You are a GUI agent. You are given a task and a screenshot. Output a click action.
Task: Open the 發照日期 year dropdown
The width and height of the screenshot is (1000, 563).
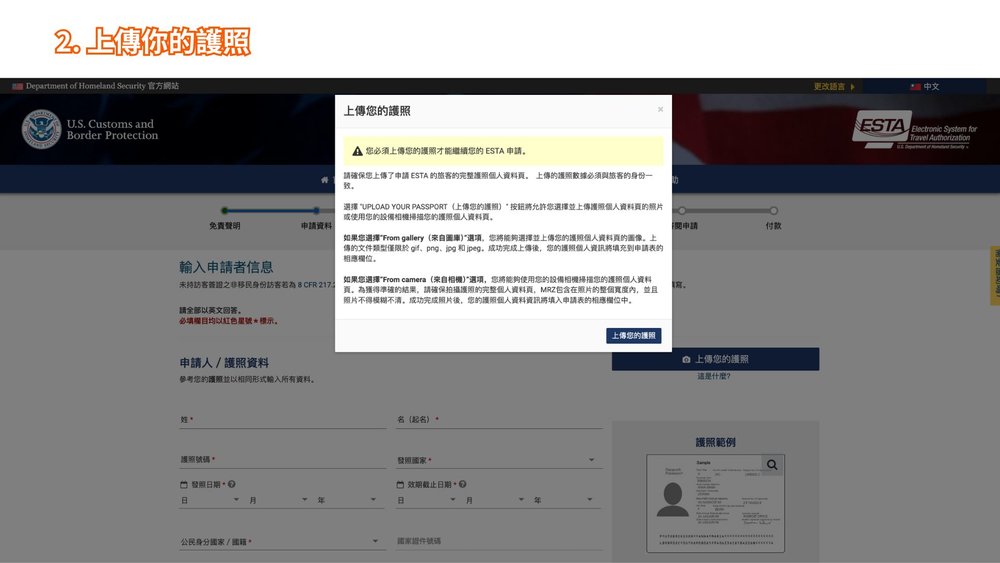349,501
